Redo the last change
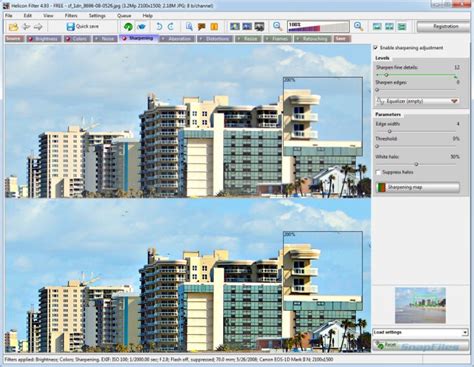 [171, 27]
